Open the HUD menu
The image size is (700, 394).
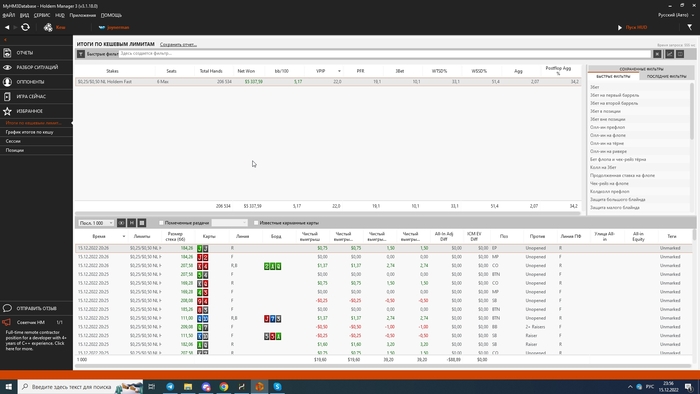coord(60,15)
